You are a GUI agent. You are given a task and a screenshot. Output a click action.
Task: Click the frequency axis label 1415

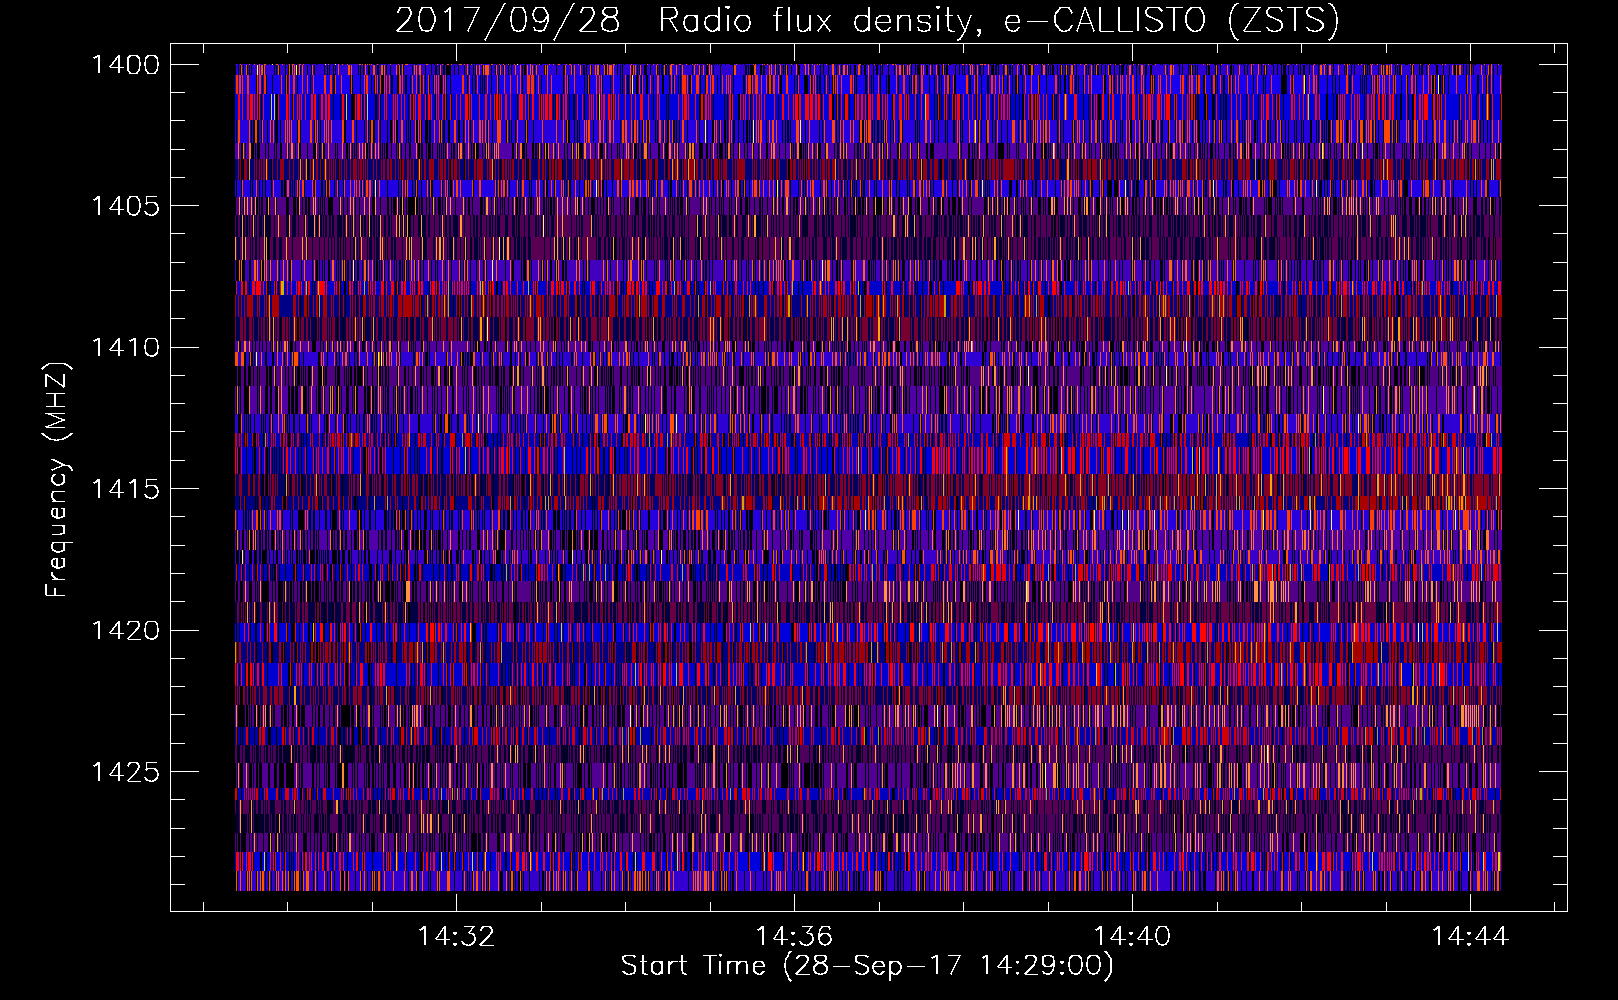[x=125, y=489]
